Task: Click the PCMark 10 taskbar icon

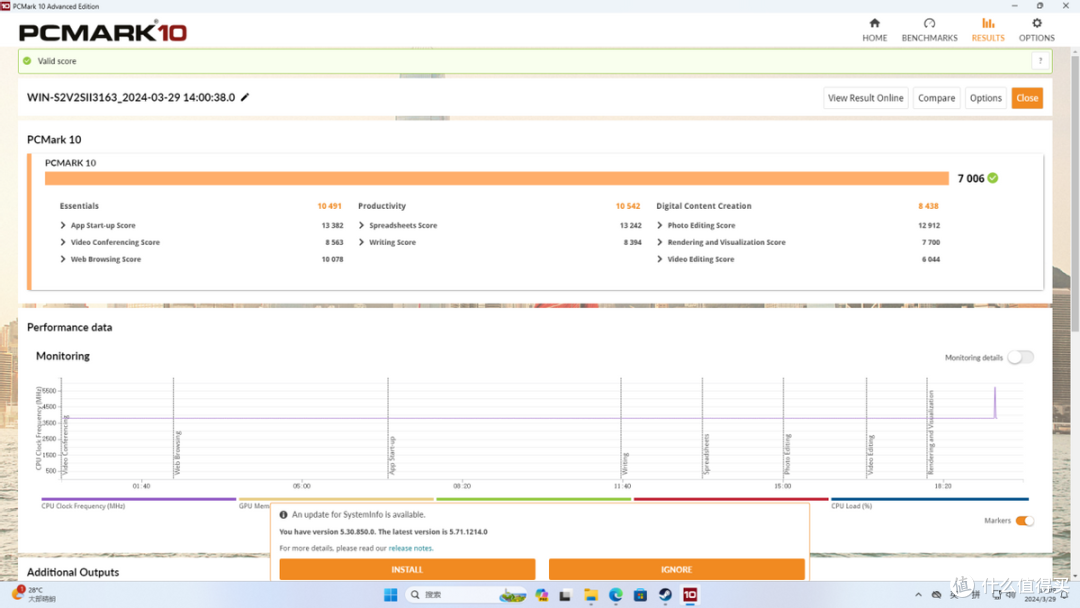Action: pyautogui.click(x=689, y=595)
